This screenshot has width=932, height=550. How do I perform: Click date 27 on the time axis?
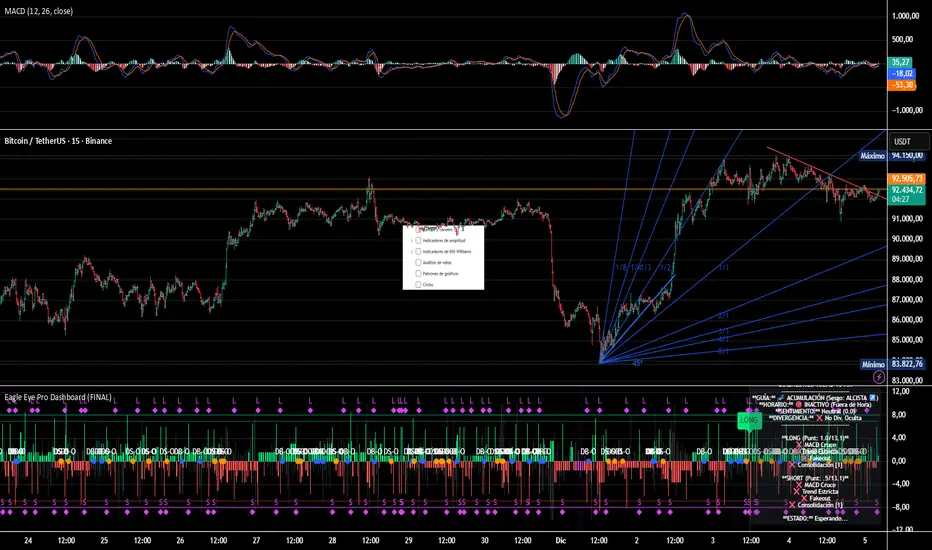click(256, 540)
